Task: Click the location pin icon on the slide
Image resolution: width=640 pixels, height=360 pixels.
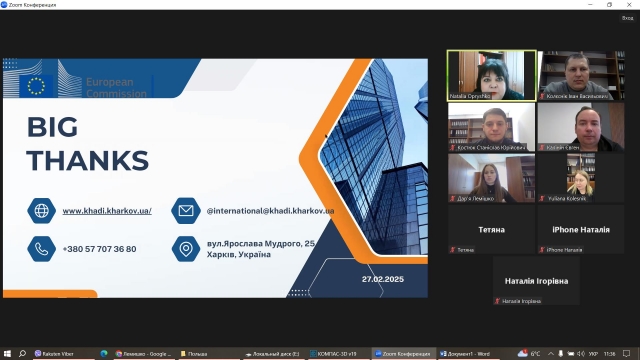Action: coord(186,249)
